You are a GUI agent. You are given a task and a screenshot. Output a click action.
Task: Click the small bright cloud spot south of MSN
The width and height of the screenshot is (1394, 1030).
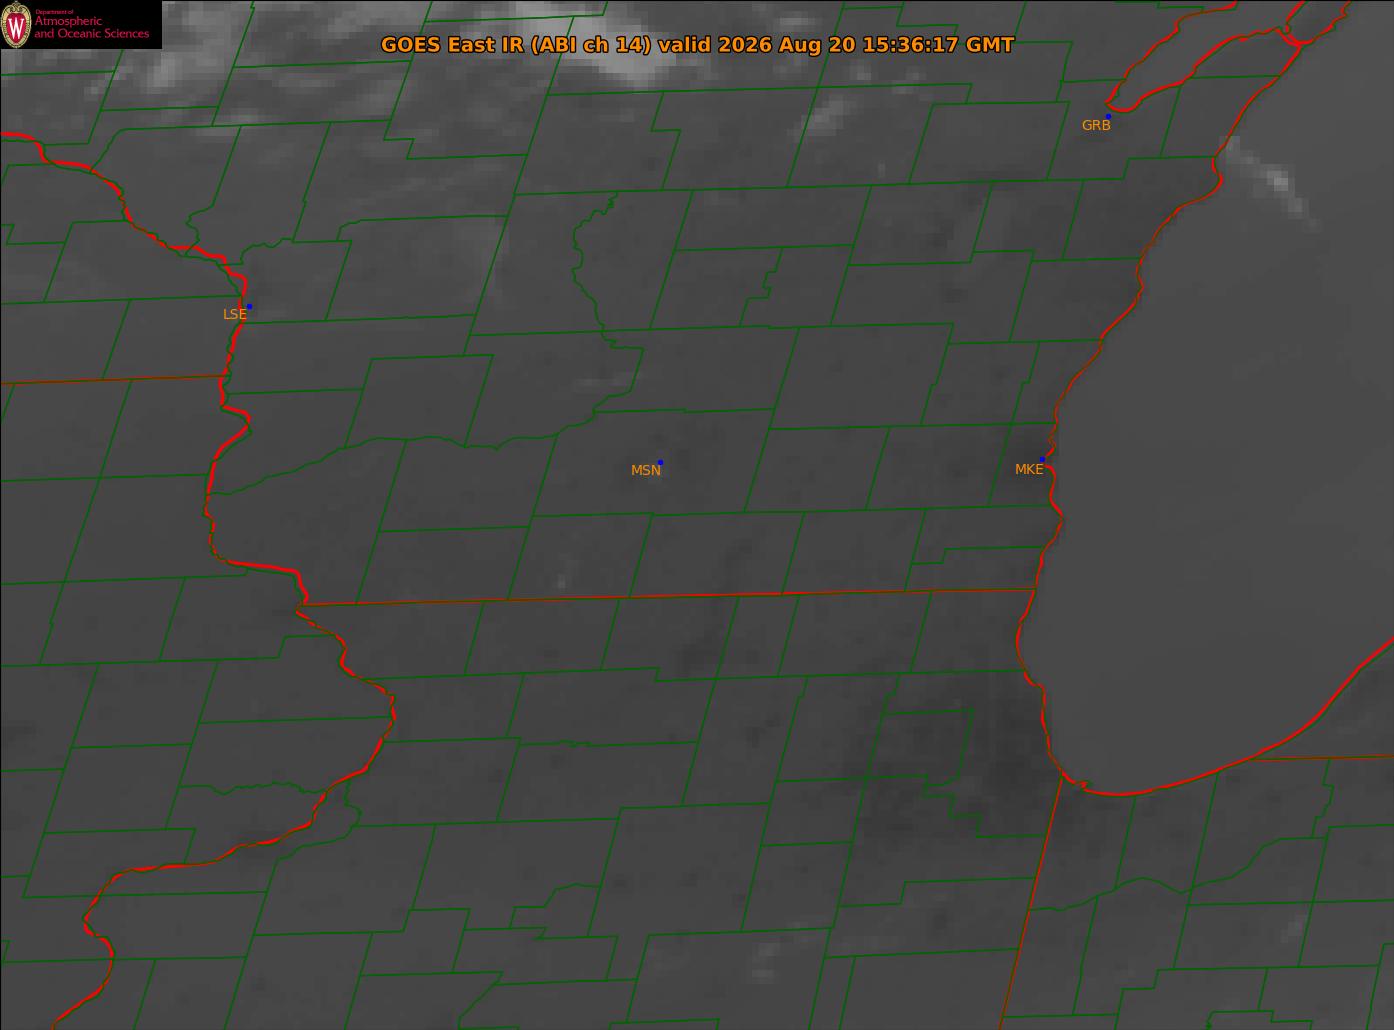click(x=560, y=582)
